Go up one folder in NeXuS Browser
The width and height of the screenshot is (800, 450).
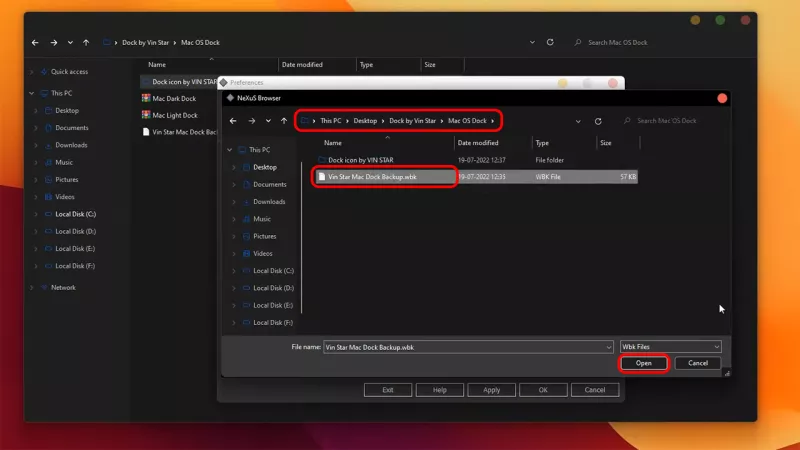284,121
